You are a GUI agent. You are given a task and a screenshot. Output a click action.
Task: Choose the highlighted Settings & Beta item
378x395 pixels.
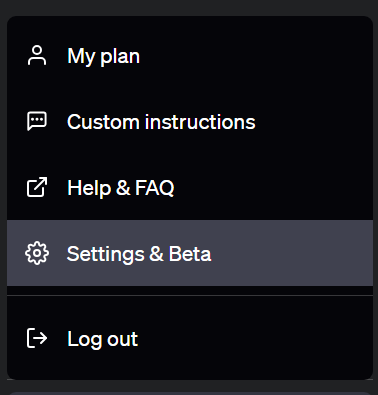click(190, 253)
